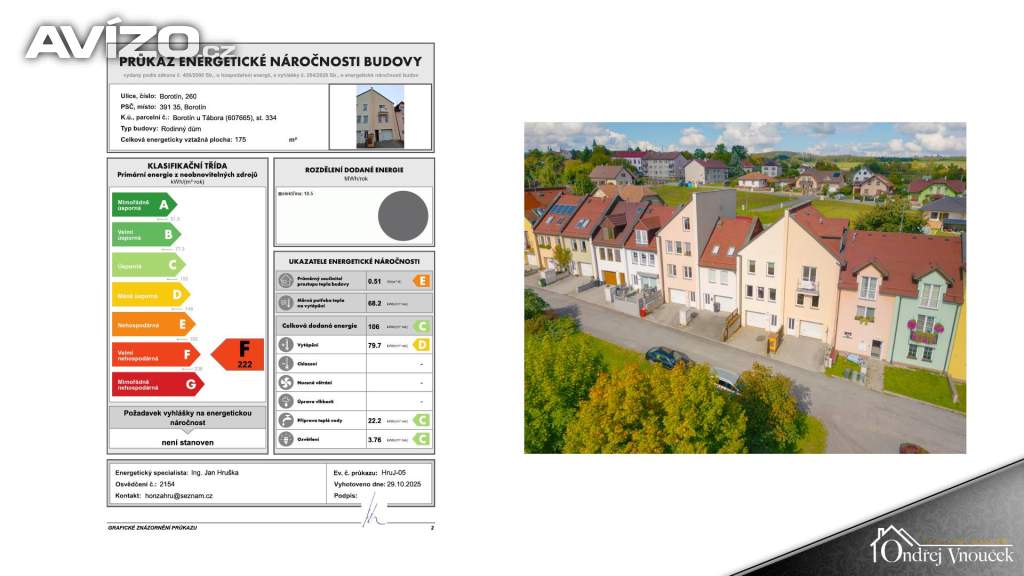Click the gray energy distribution pie chart

point(403,216)
